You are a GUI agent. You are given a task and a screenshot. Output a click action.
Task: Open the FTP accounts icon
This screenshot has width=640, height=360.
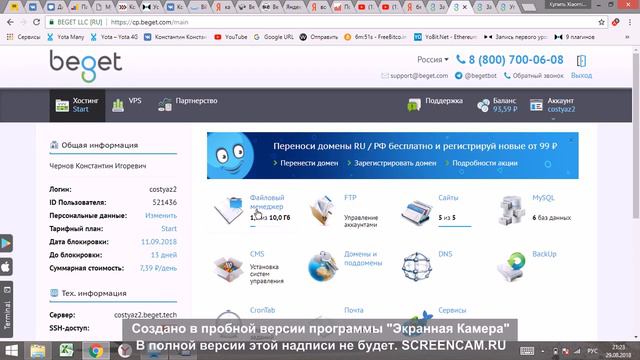(x=322, y=210)
